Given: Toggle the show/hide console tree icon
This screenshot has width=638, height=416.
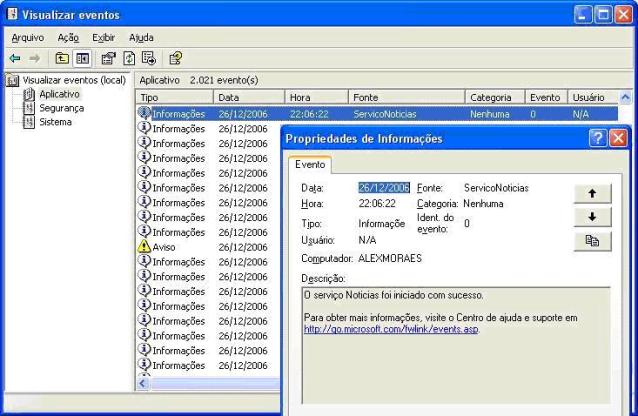Looking at the screenshot, I should point(82,59).
